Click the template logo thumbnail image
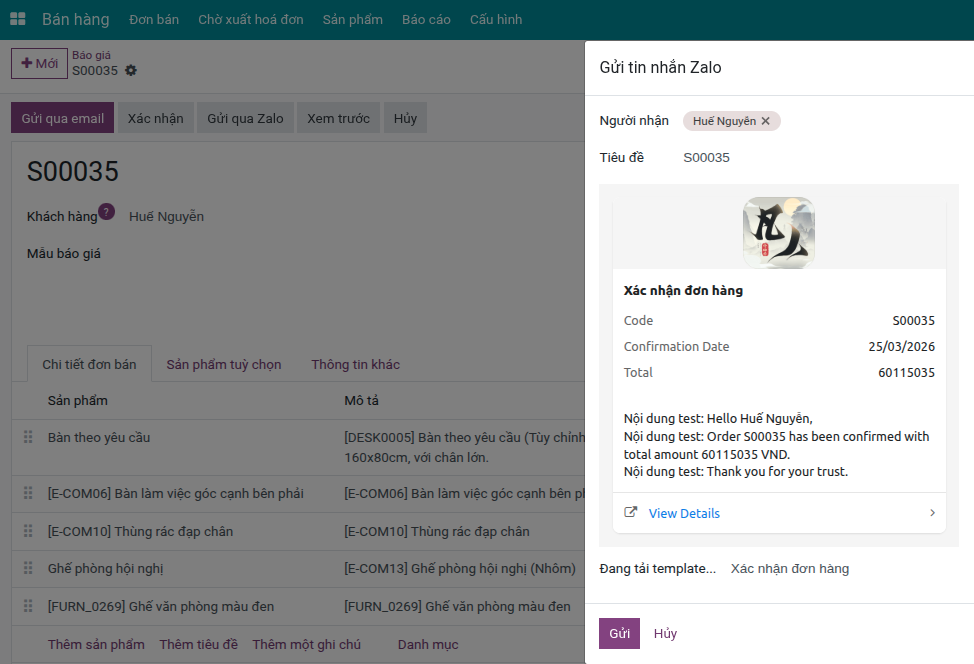 coord(779,233)
